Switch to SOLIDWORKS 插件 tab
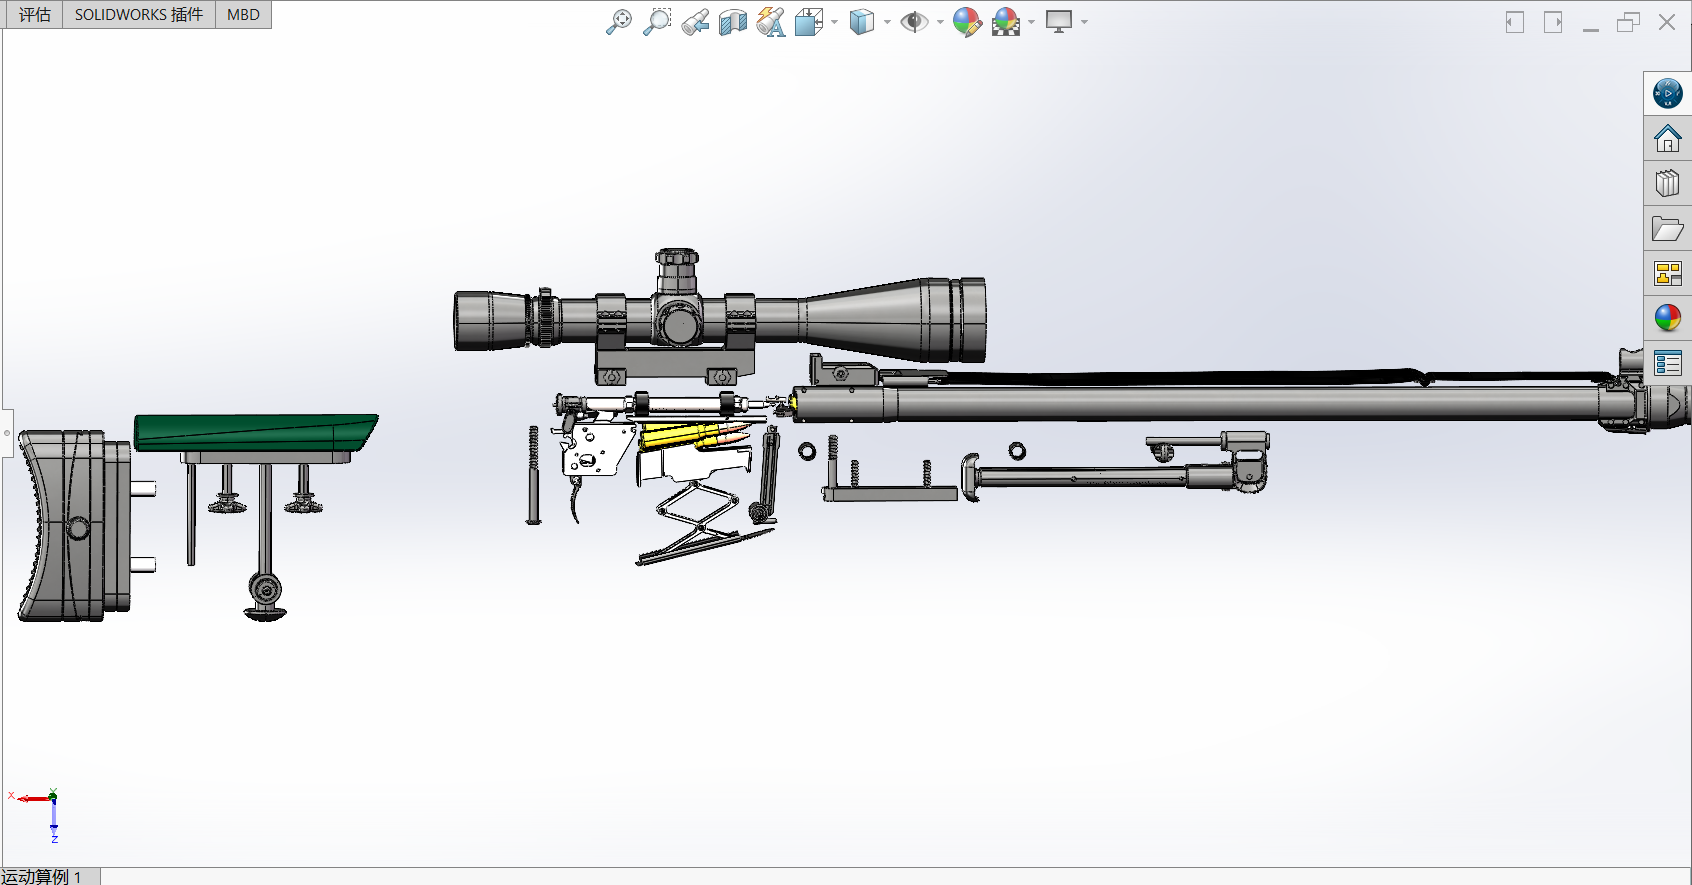1692x885 pixels. pyautogui.click(x=139, y=15)
